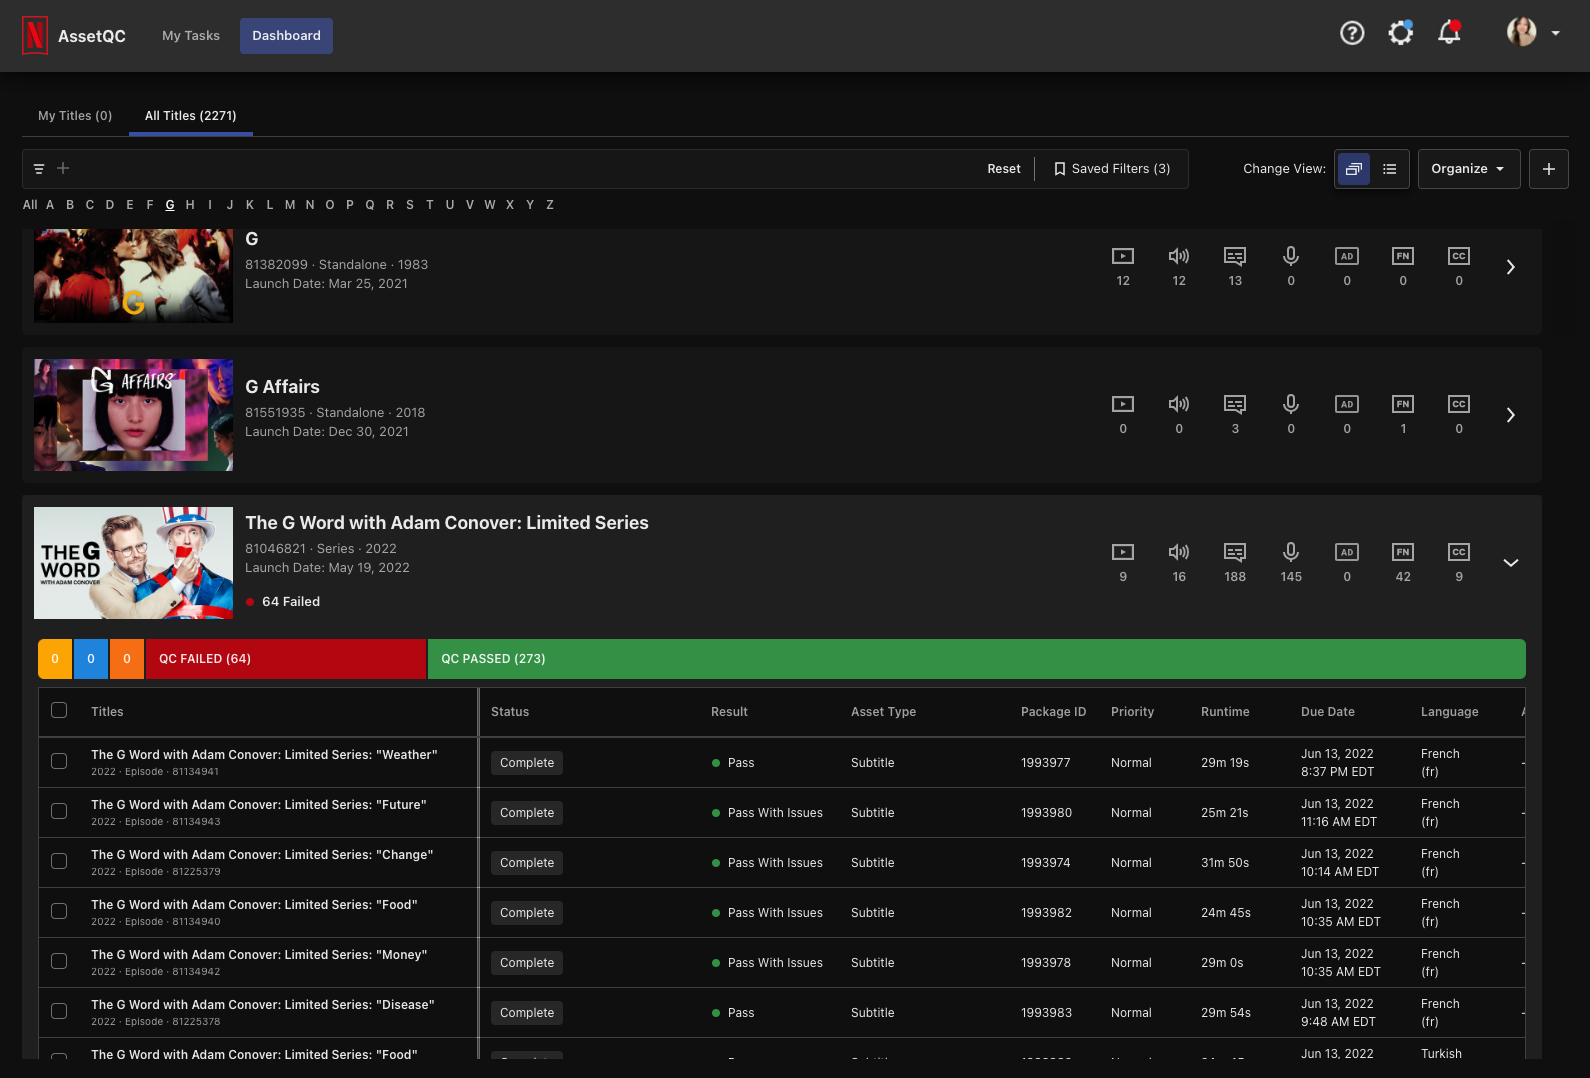Switch to My Titles (0) tab
1590x1078 pixels.
click(75, 116)
